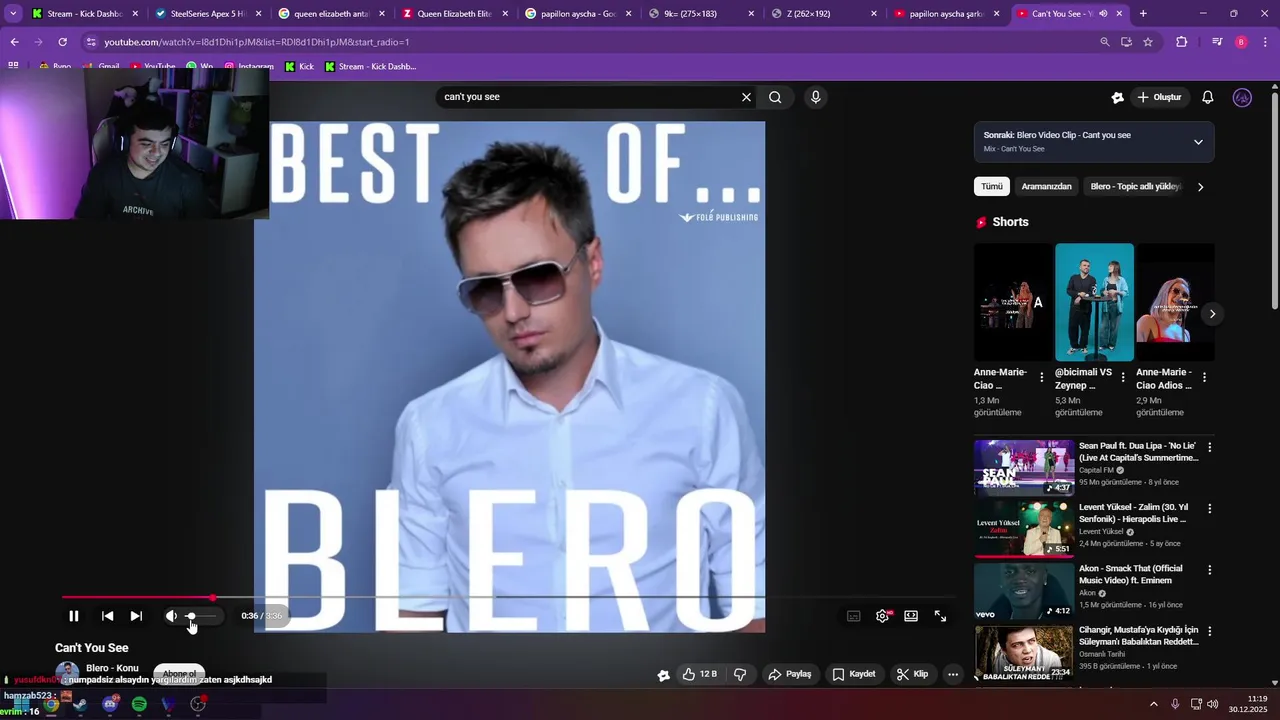Click the YouTube search magnifier button
The width and height of the screenshot is (1280, 720).
(775, 97)
